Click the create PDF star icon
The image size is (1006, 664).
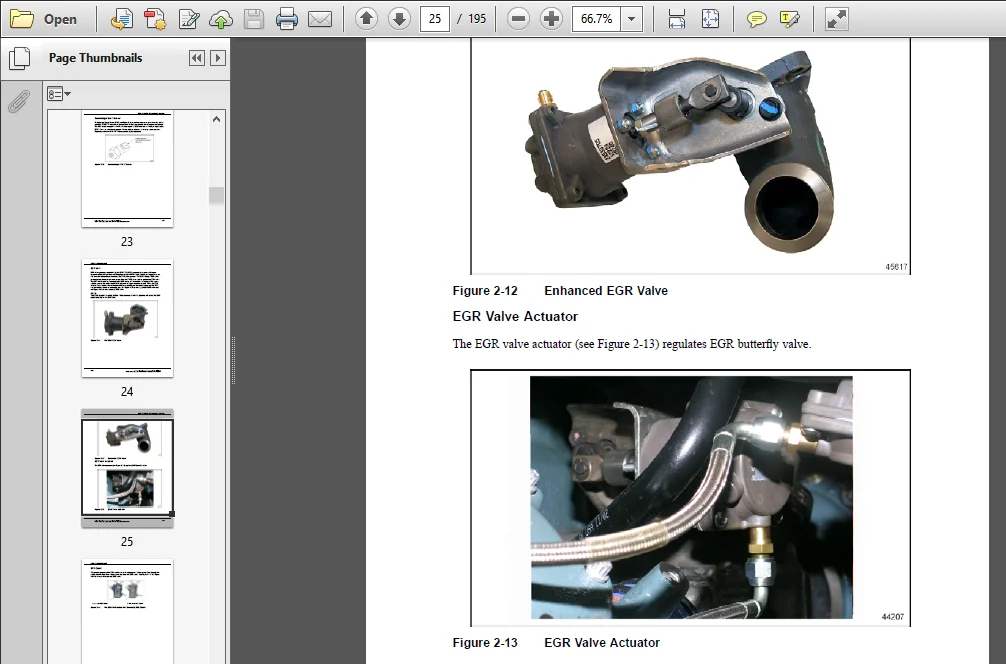tap(155, 19)
